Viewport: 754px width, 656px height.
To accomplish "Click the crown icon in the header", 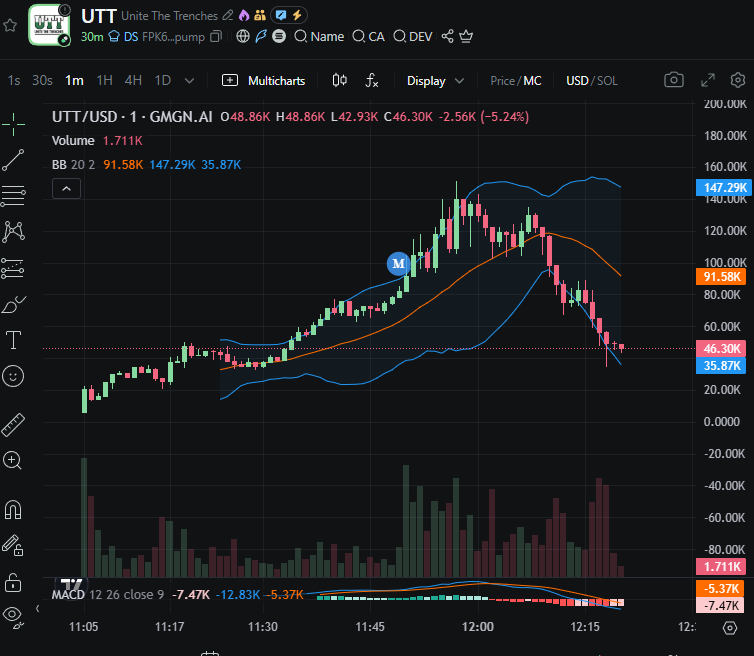I will 466,37.
